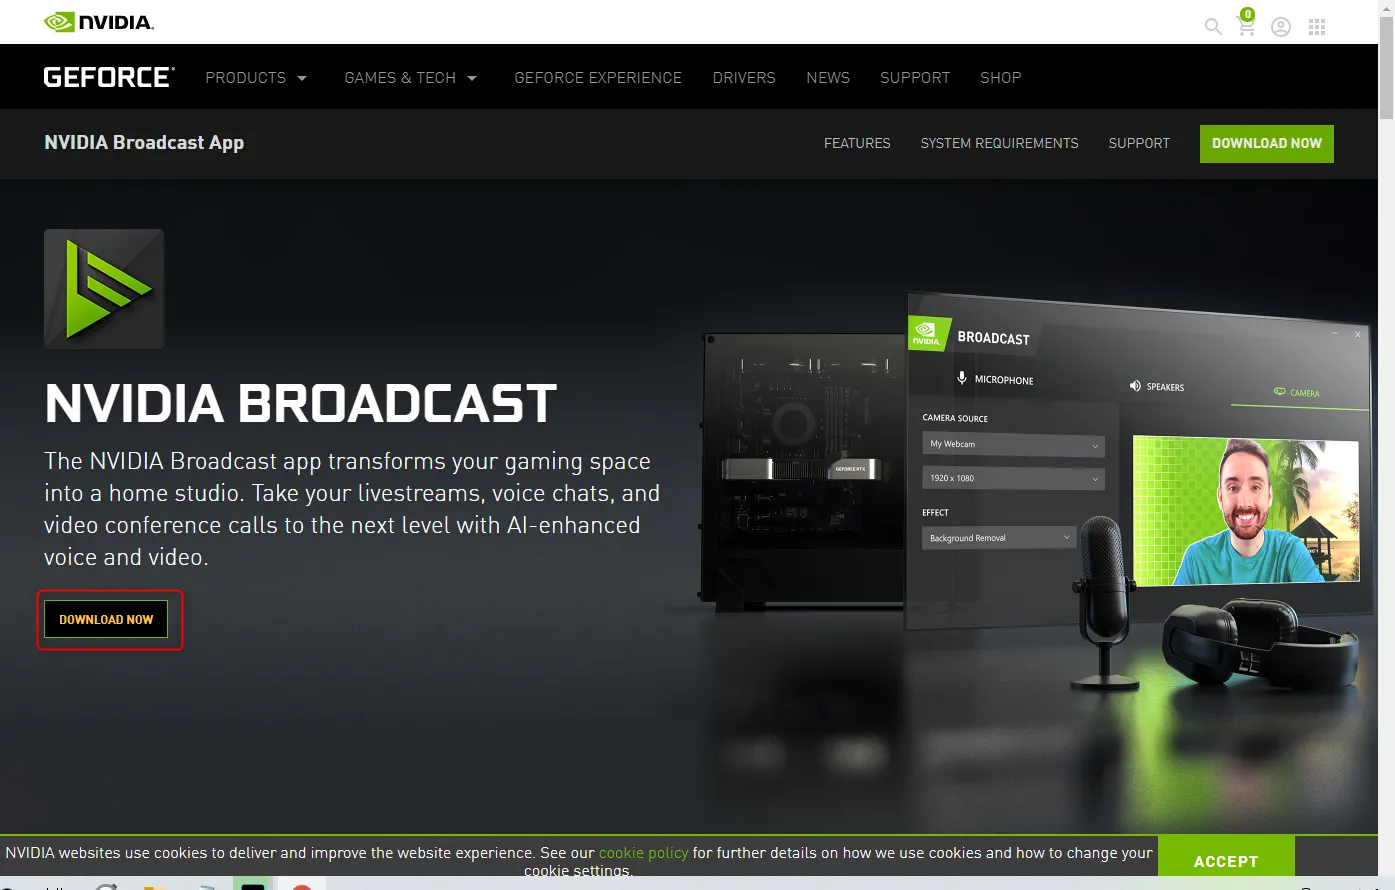Jump to the Features section

click(857, 143)
